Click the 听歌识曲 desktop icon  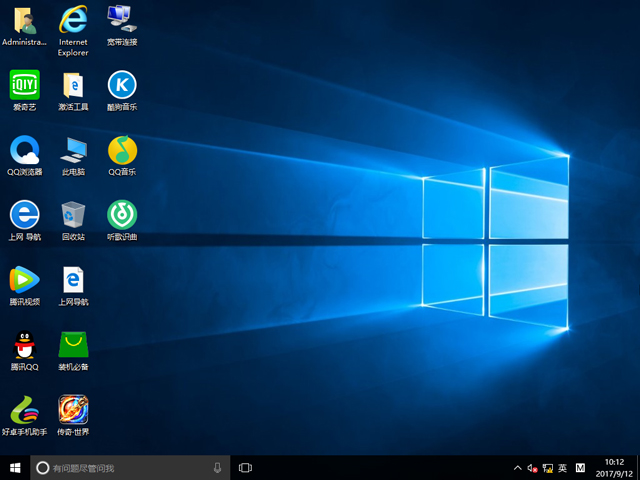click(x=122, y=214)
